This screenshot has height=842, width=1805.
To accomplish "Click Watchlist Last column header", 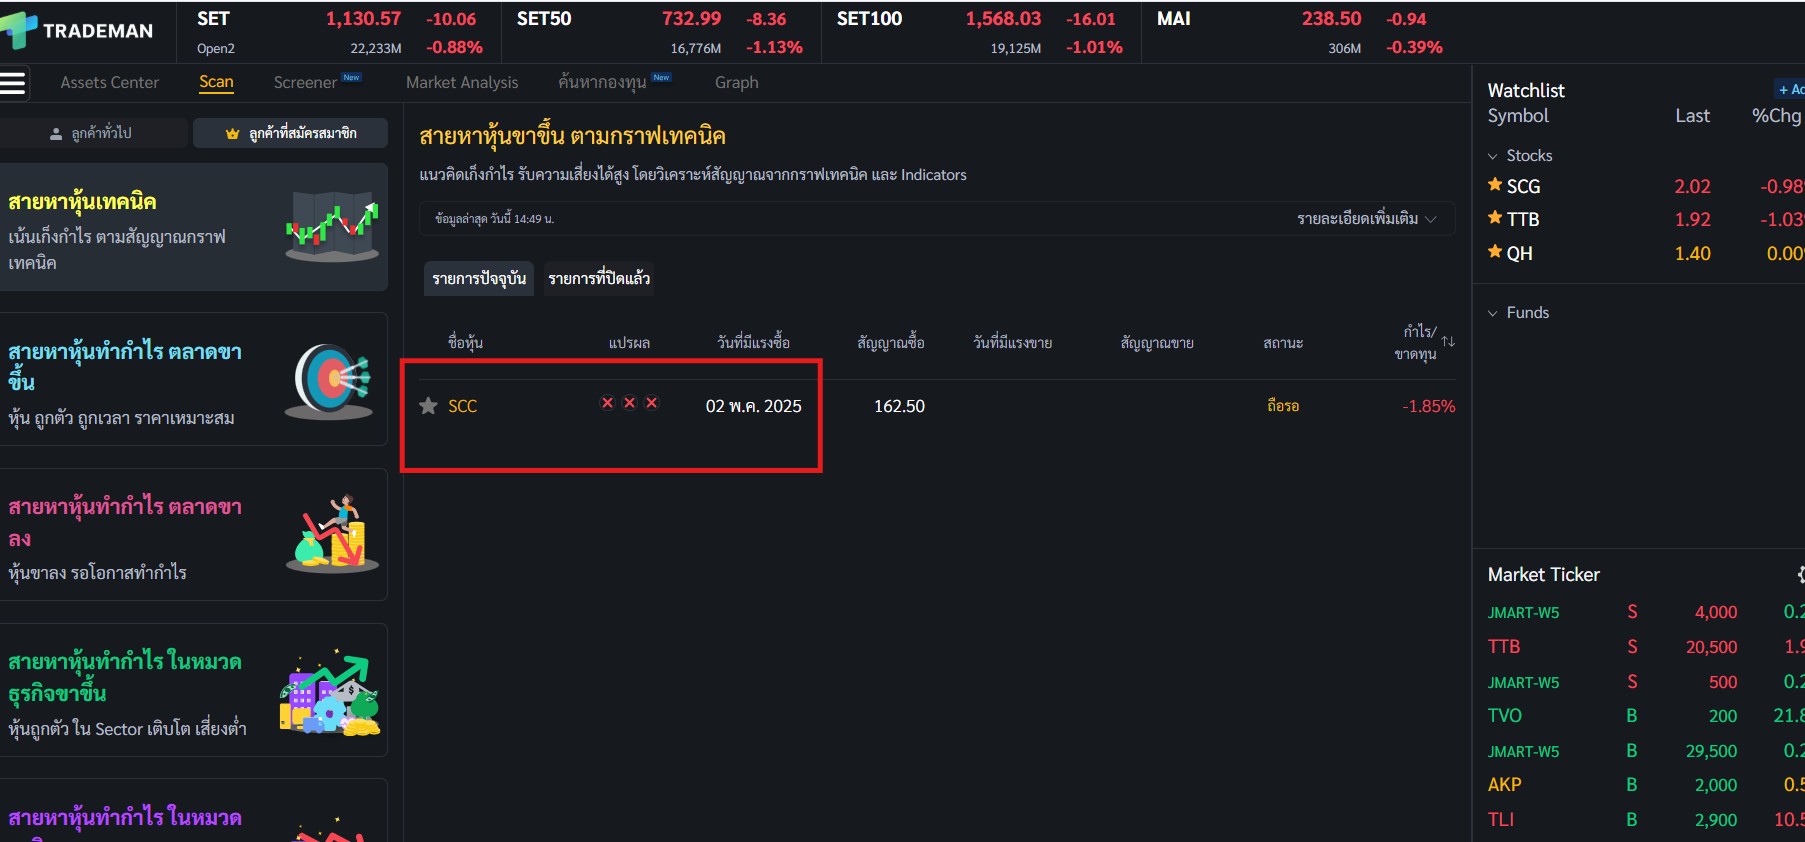I will click(1692, 116).
